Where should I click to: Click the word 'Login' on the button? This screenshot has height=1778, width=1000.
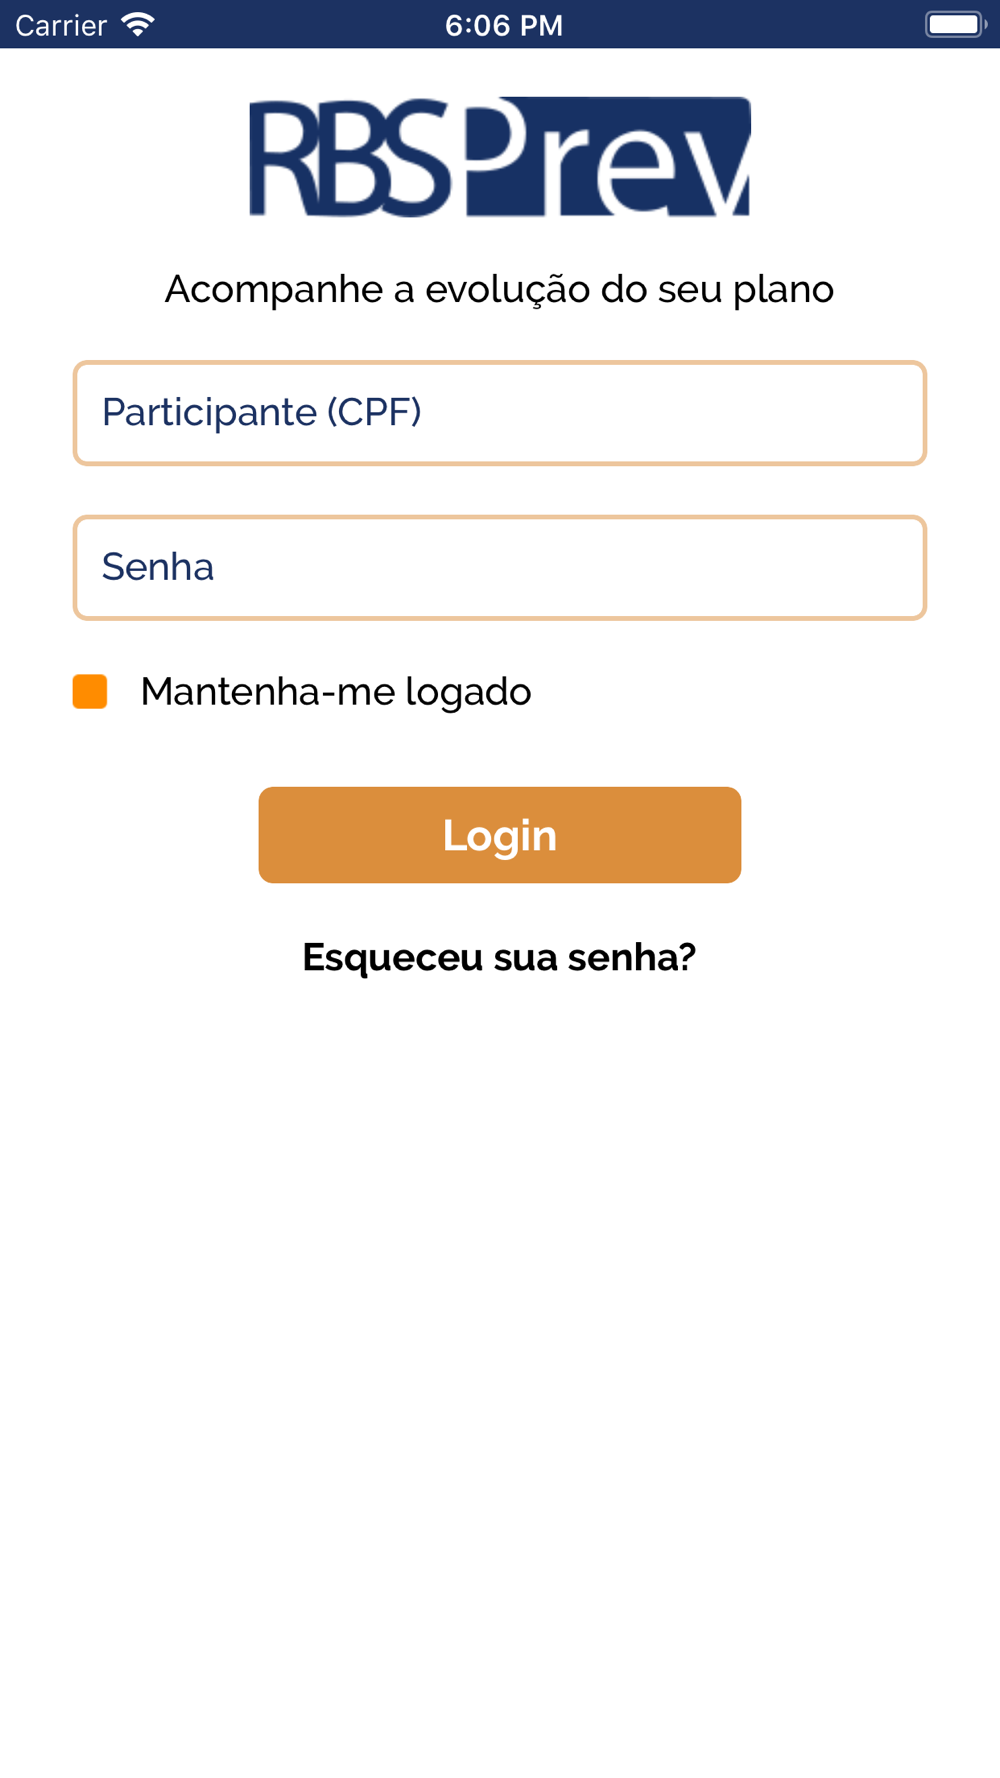[x=500, y=836]
